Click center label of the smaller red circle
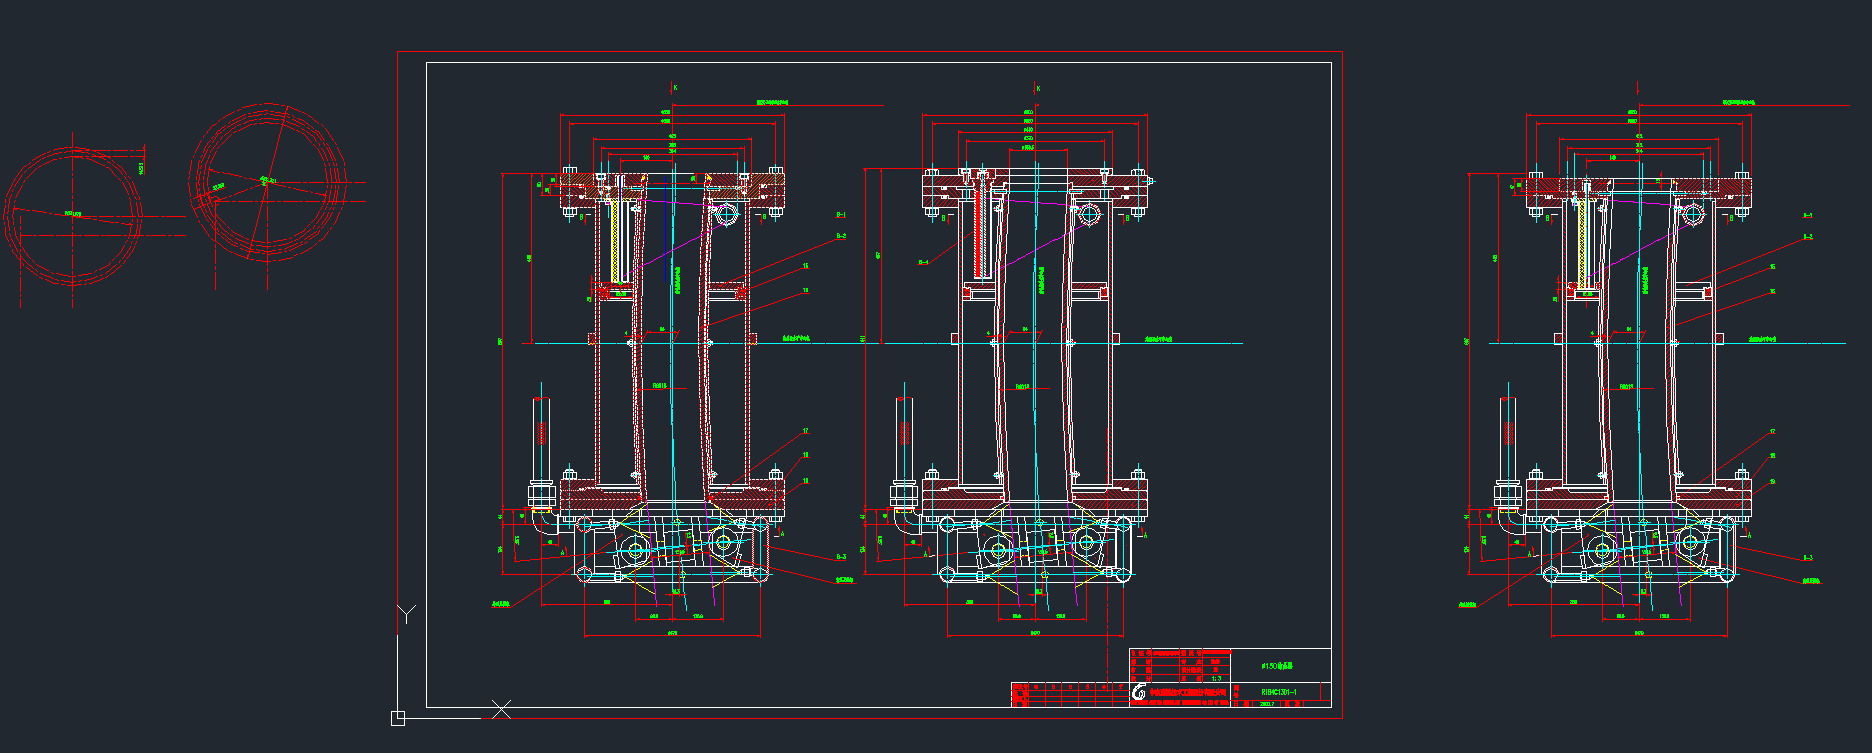1872x753 pixels. click(x=73, y=213)
